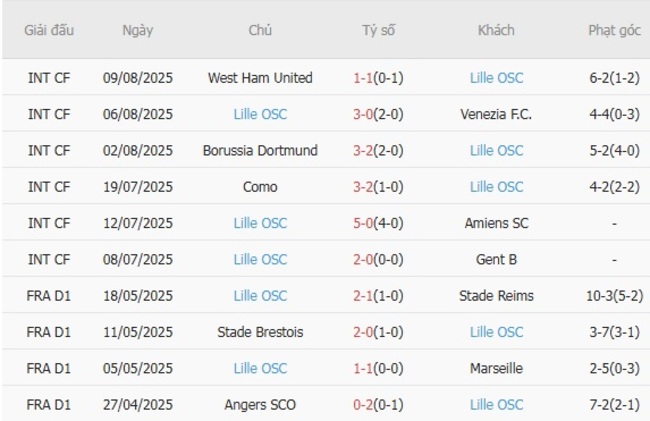
Task: Click the "Tỷ số" column header
Action: 378,30
